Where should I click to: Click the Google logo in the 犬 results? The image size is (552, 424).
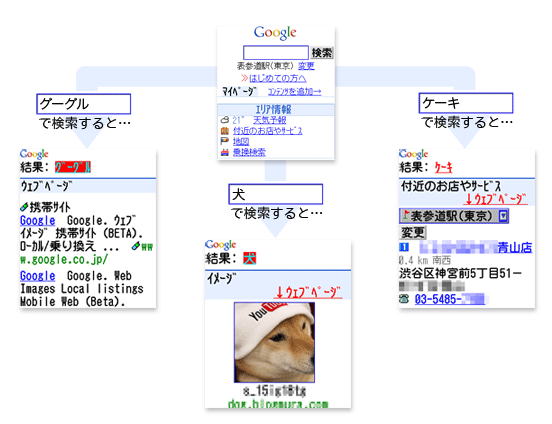tap(220, 245)
